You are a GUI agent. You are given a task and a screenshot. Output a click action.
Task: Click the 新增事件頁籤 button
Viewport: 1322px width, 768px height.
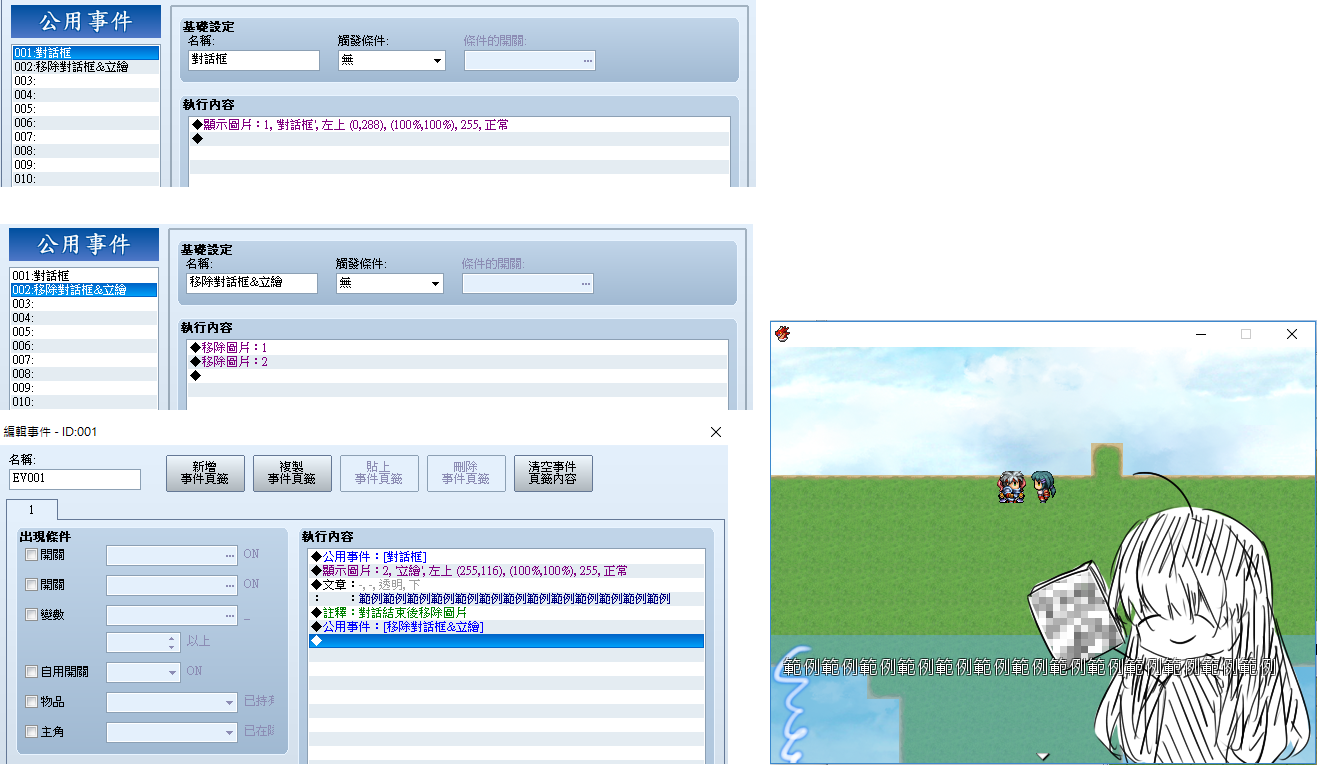205,474
